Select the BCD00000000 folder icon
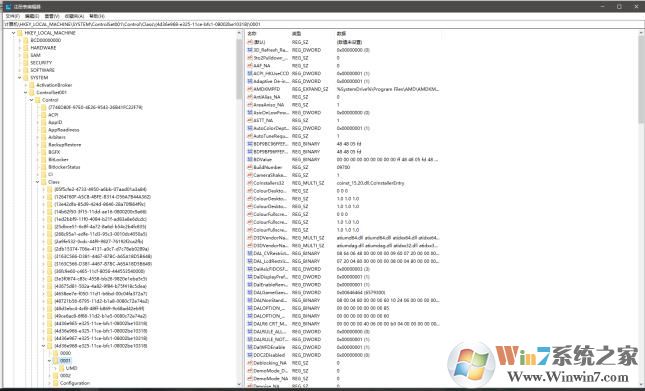The height and width of the screenshot is (391, 645). click(26, 40)
